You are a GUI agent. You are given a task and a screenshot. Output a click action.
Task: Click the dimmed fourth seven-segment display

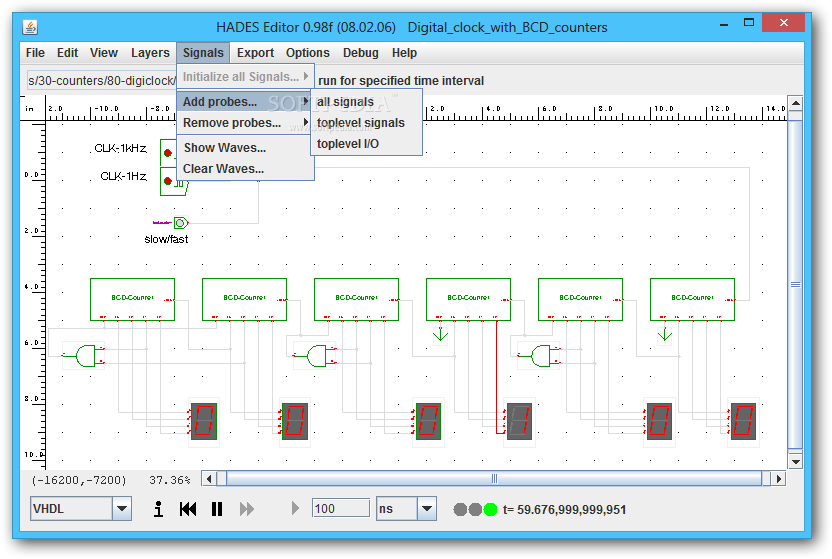coord(519,421)
